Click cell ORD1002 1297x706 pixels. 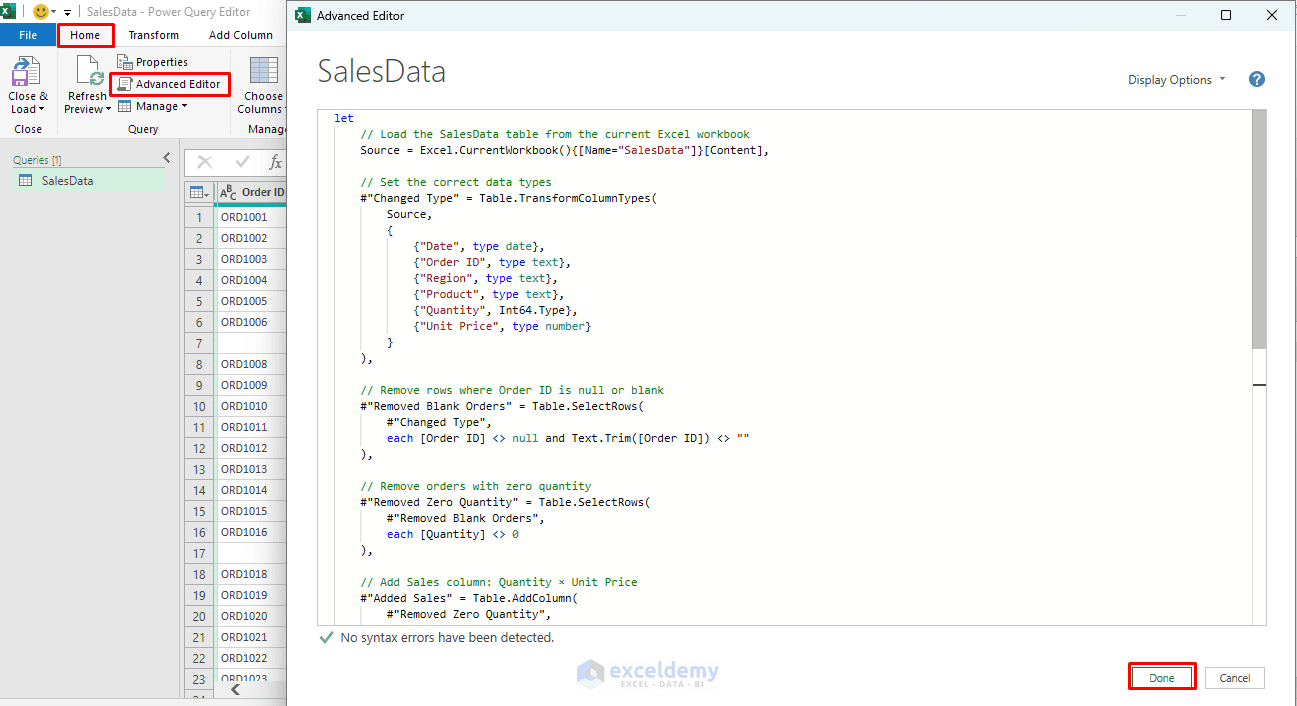point(250,238)
